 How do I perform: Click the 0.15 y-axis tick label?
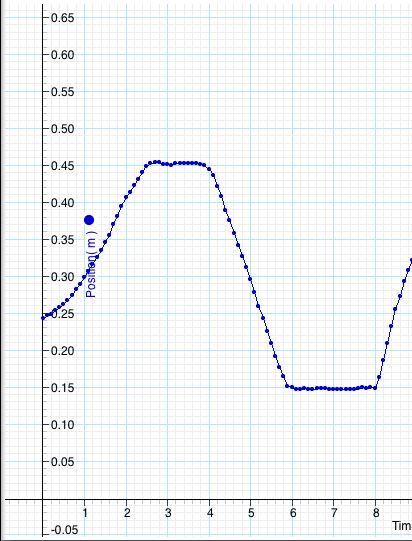coord(62,388)
